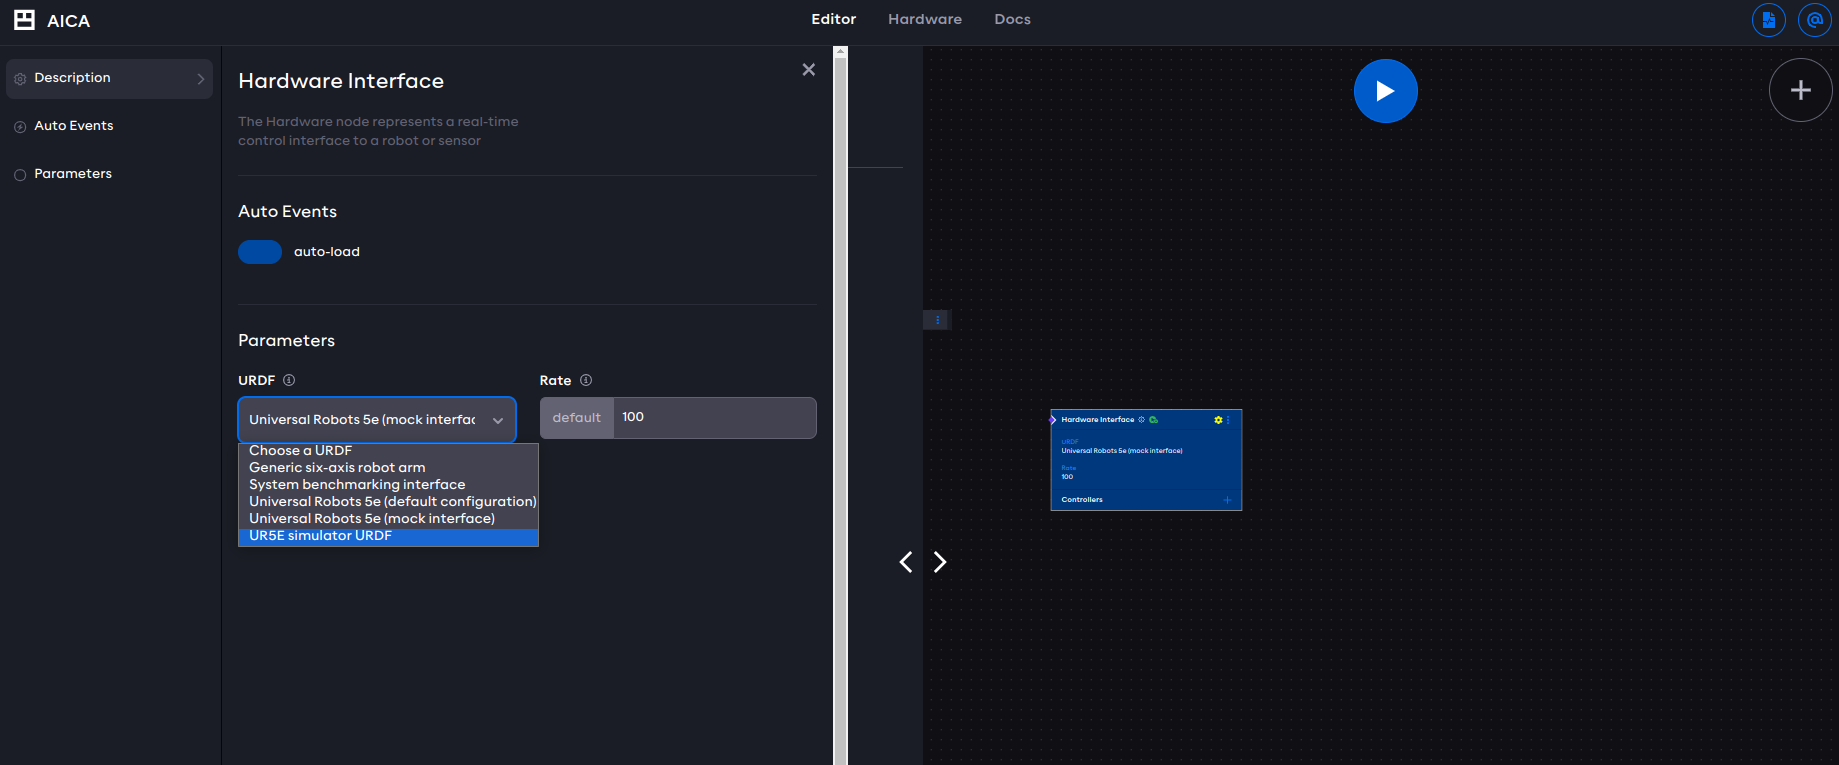Open the URDF dropdown combo box
Viewport: 1839px width, 765px height.
pos(377,420)
